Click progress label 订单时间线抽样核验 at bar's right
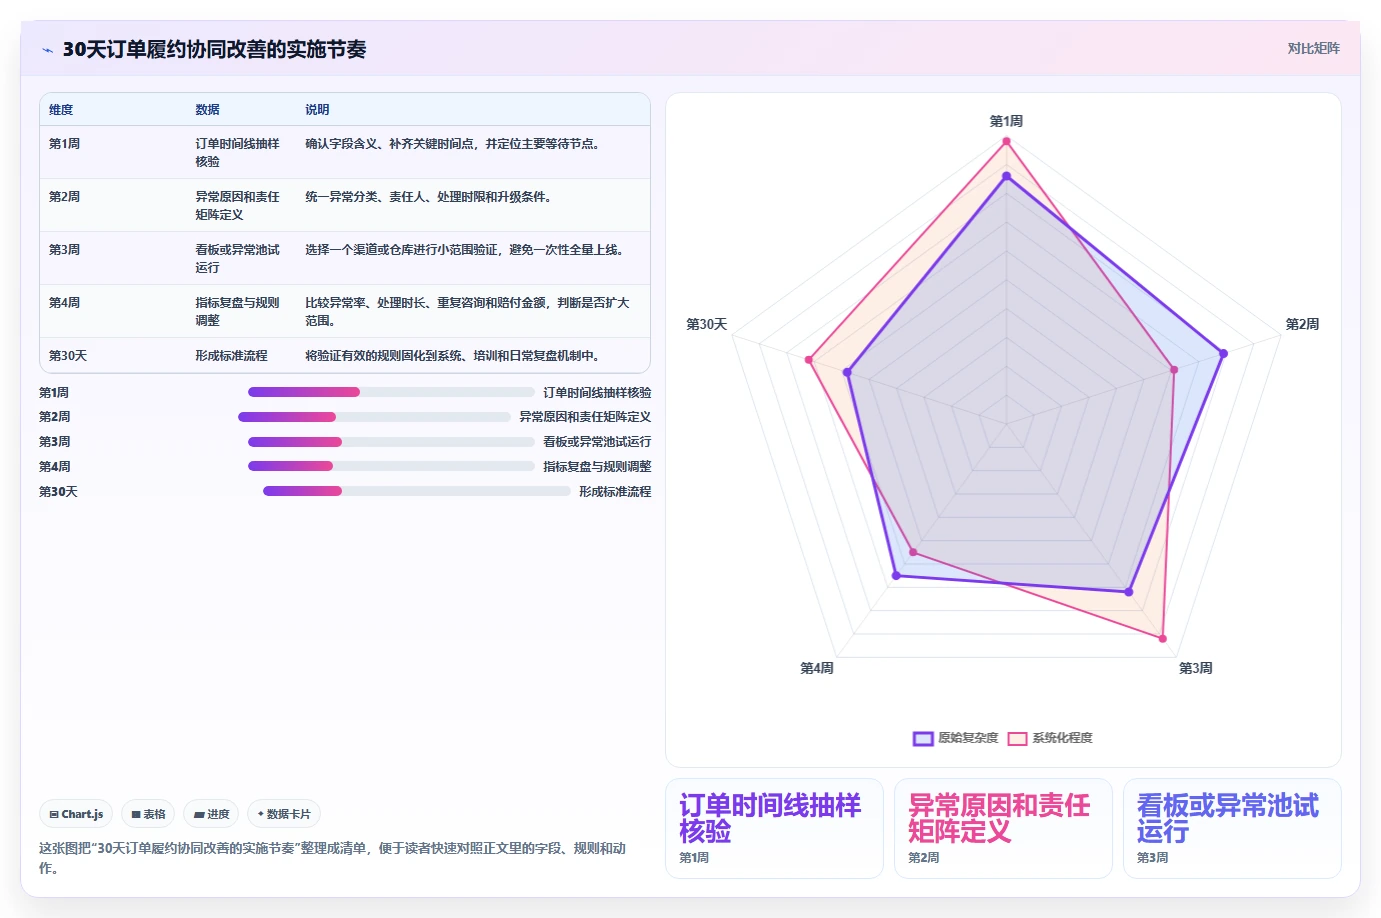Screen dimensions: 1381x918 point(597,393)
